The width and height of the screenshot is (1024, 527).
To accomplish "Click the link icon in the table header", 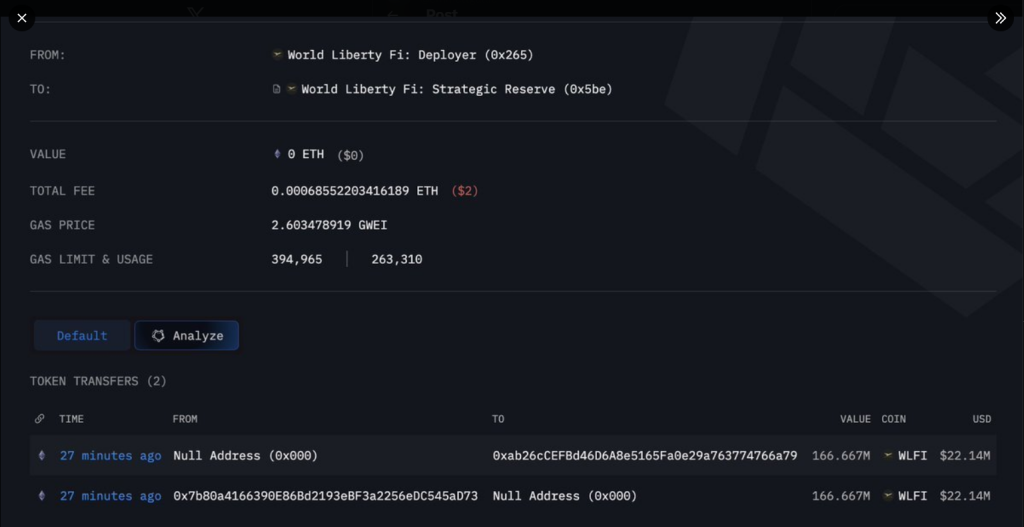I will 40,419.
